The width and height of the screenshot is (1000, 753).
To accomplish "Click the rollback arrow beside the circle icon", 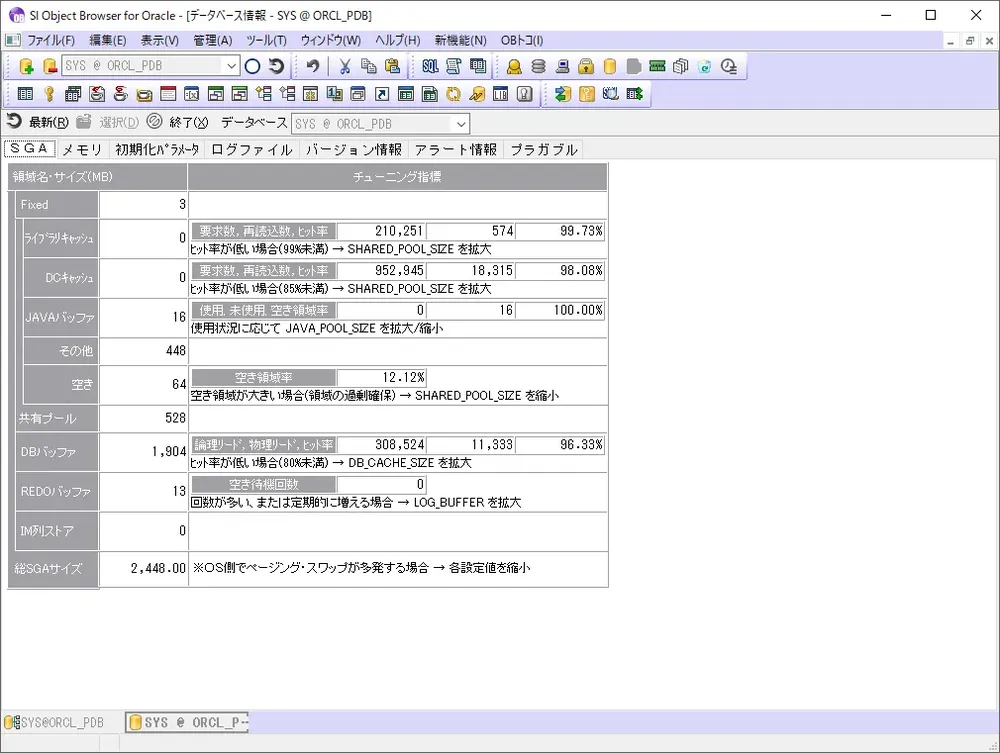I will point(276,66).
